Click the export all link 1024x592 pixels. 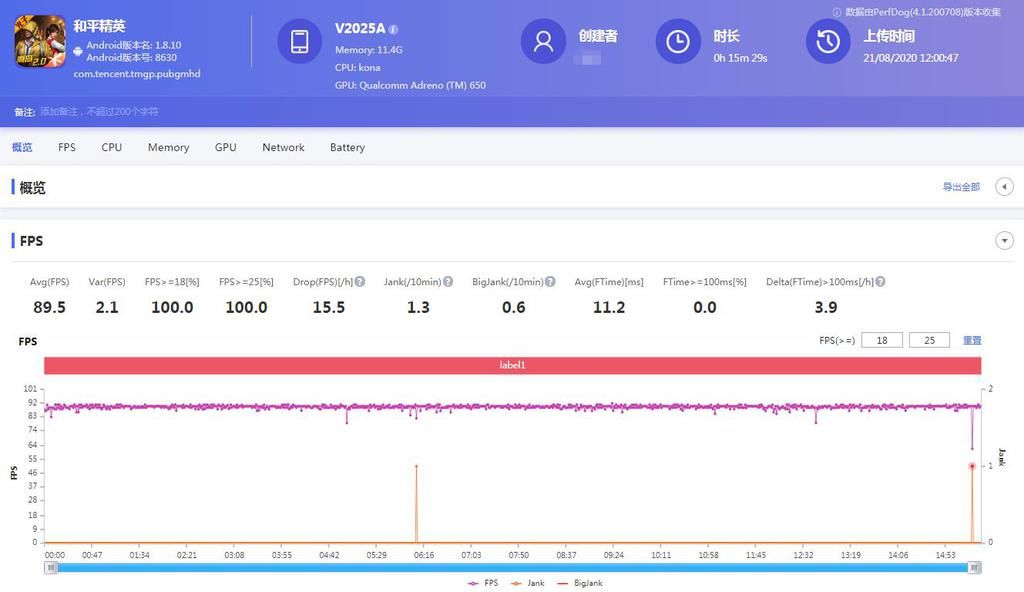coord(961,187)
